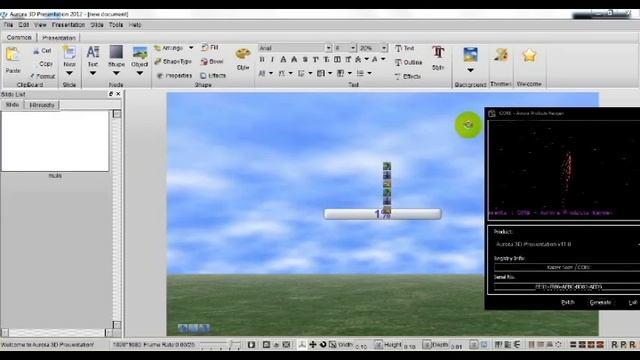Click the Object node icon
This screenshot has height=360, width=640.
click(x=140, y=52)
